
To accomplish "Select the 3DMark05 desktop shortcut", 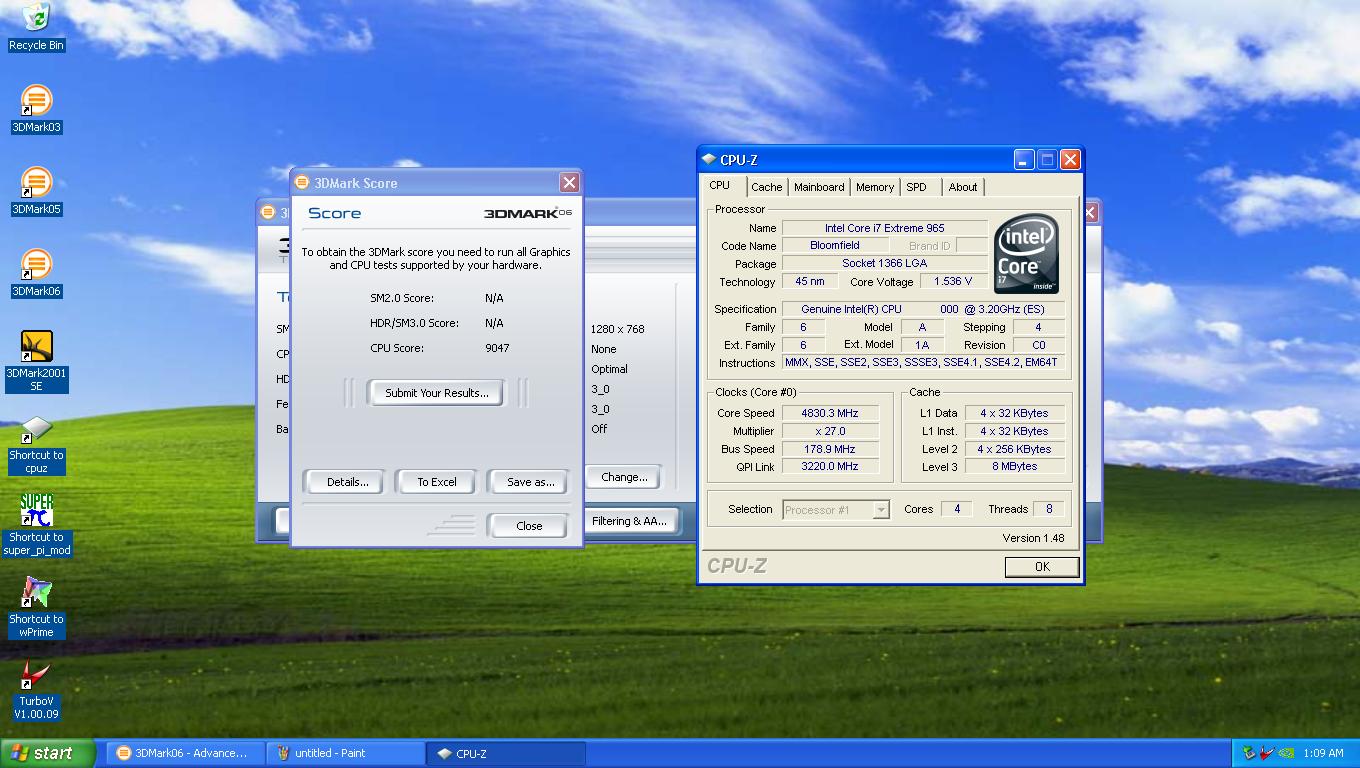I will tap(36, 191).
